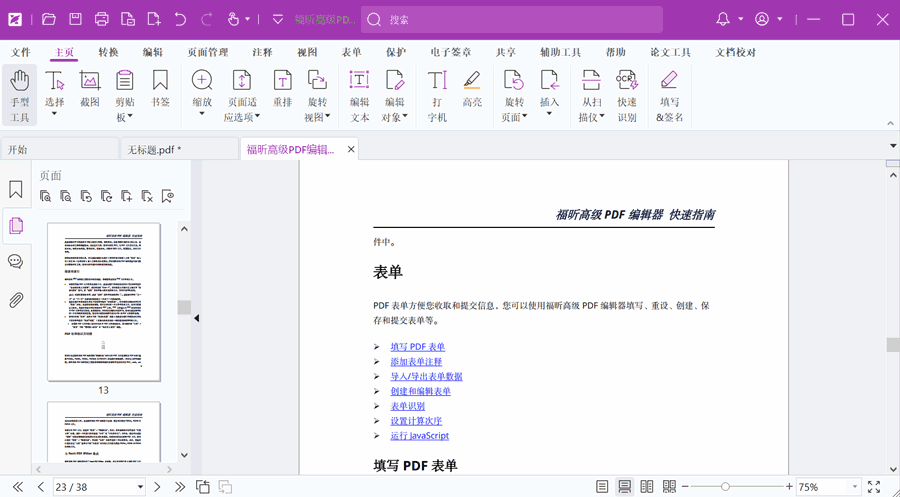The height and width of the screenshot is (497, 900).
Task: Start Edit Text tool (编辑文本)
Action: tap(359, 95)
